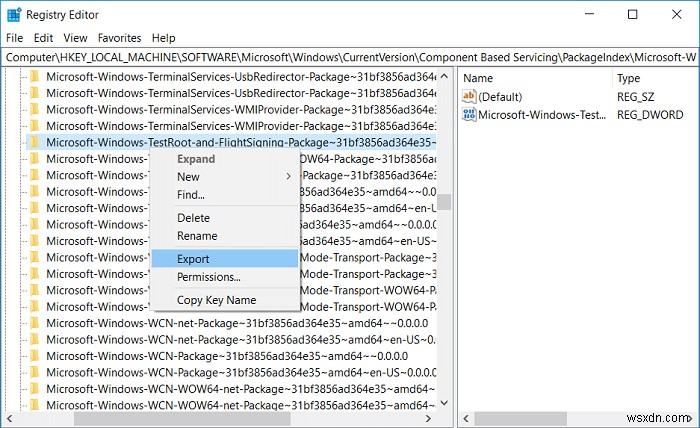Select WCN-Package amd64~~0.0.0.0 key

tap(227, 356)
